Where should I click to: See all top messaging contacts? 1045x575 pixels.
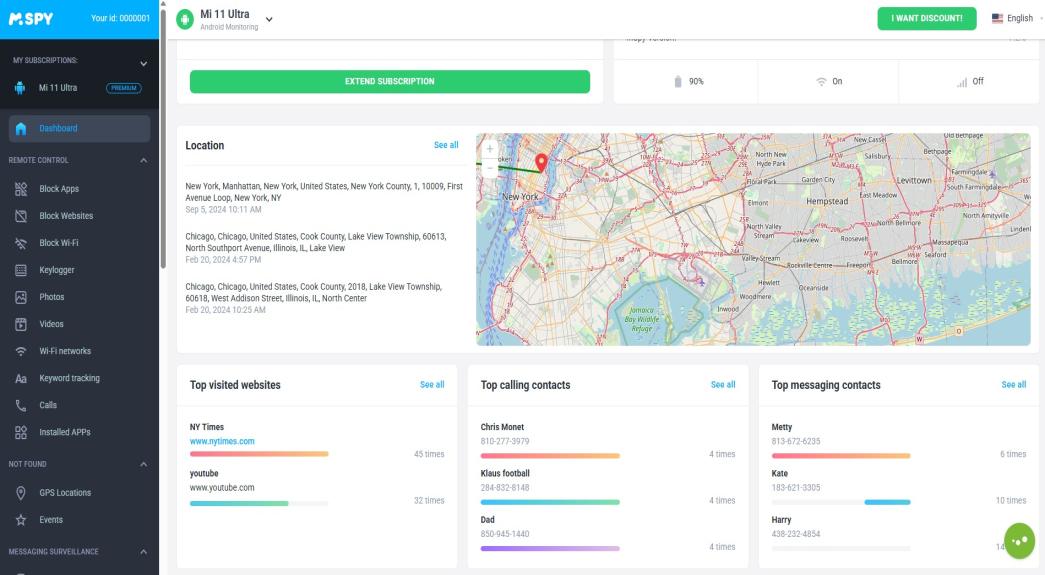click(1014, 385)
